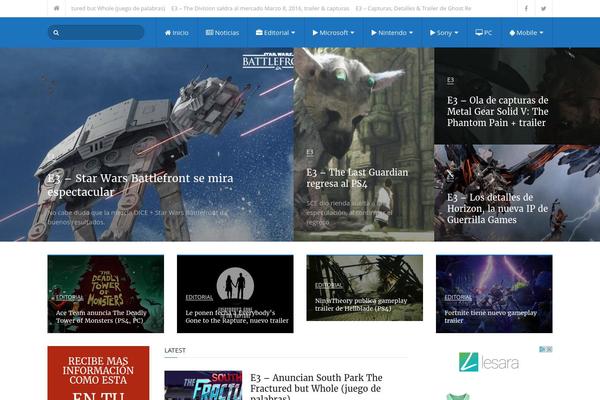Open South Park Fractured but Whole headline

coord(316,388)
